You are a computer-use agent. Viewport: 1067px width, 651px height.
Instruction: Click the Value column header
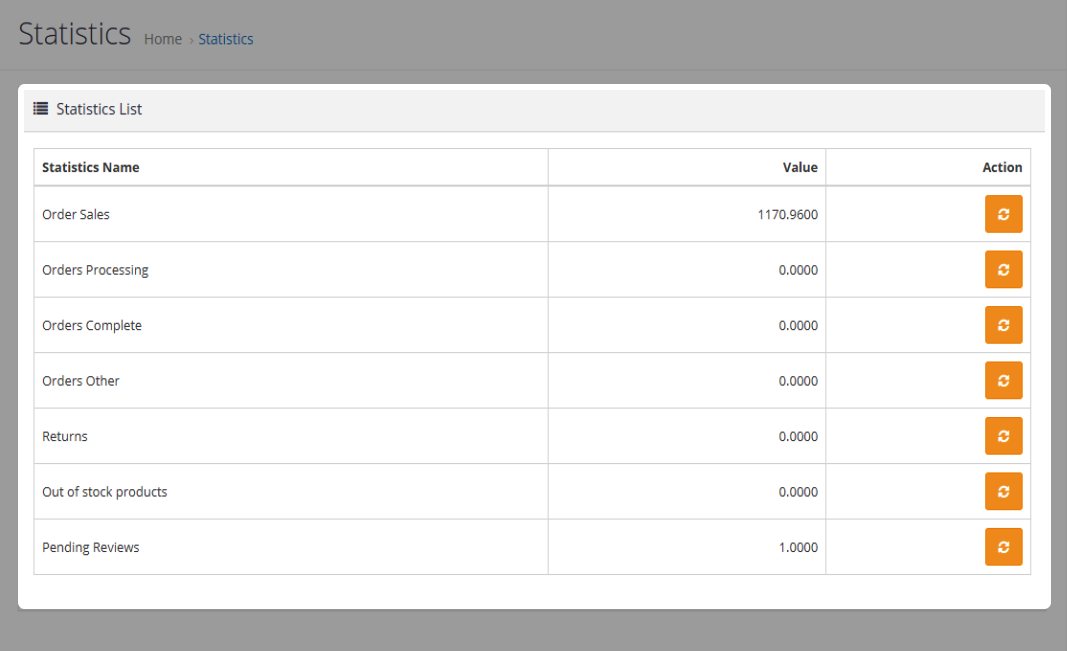799,167
